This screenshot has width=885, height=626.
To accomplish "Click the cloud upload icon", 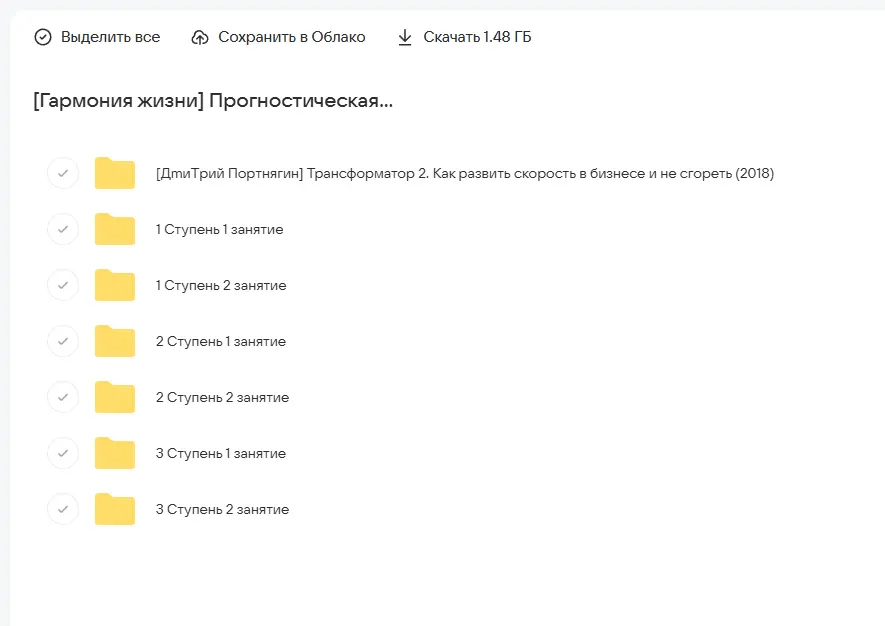I will [x=200, y=37].
